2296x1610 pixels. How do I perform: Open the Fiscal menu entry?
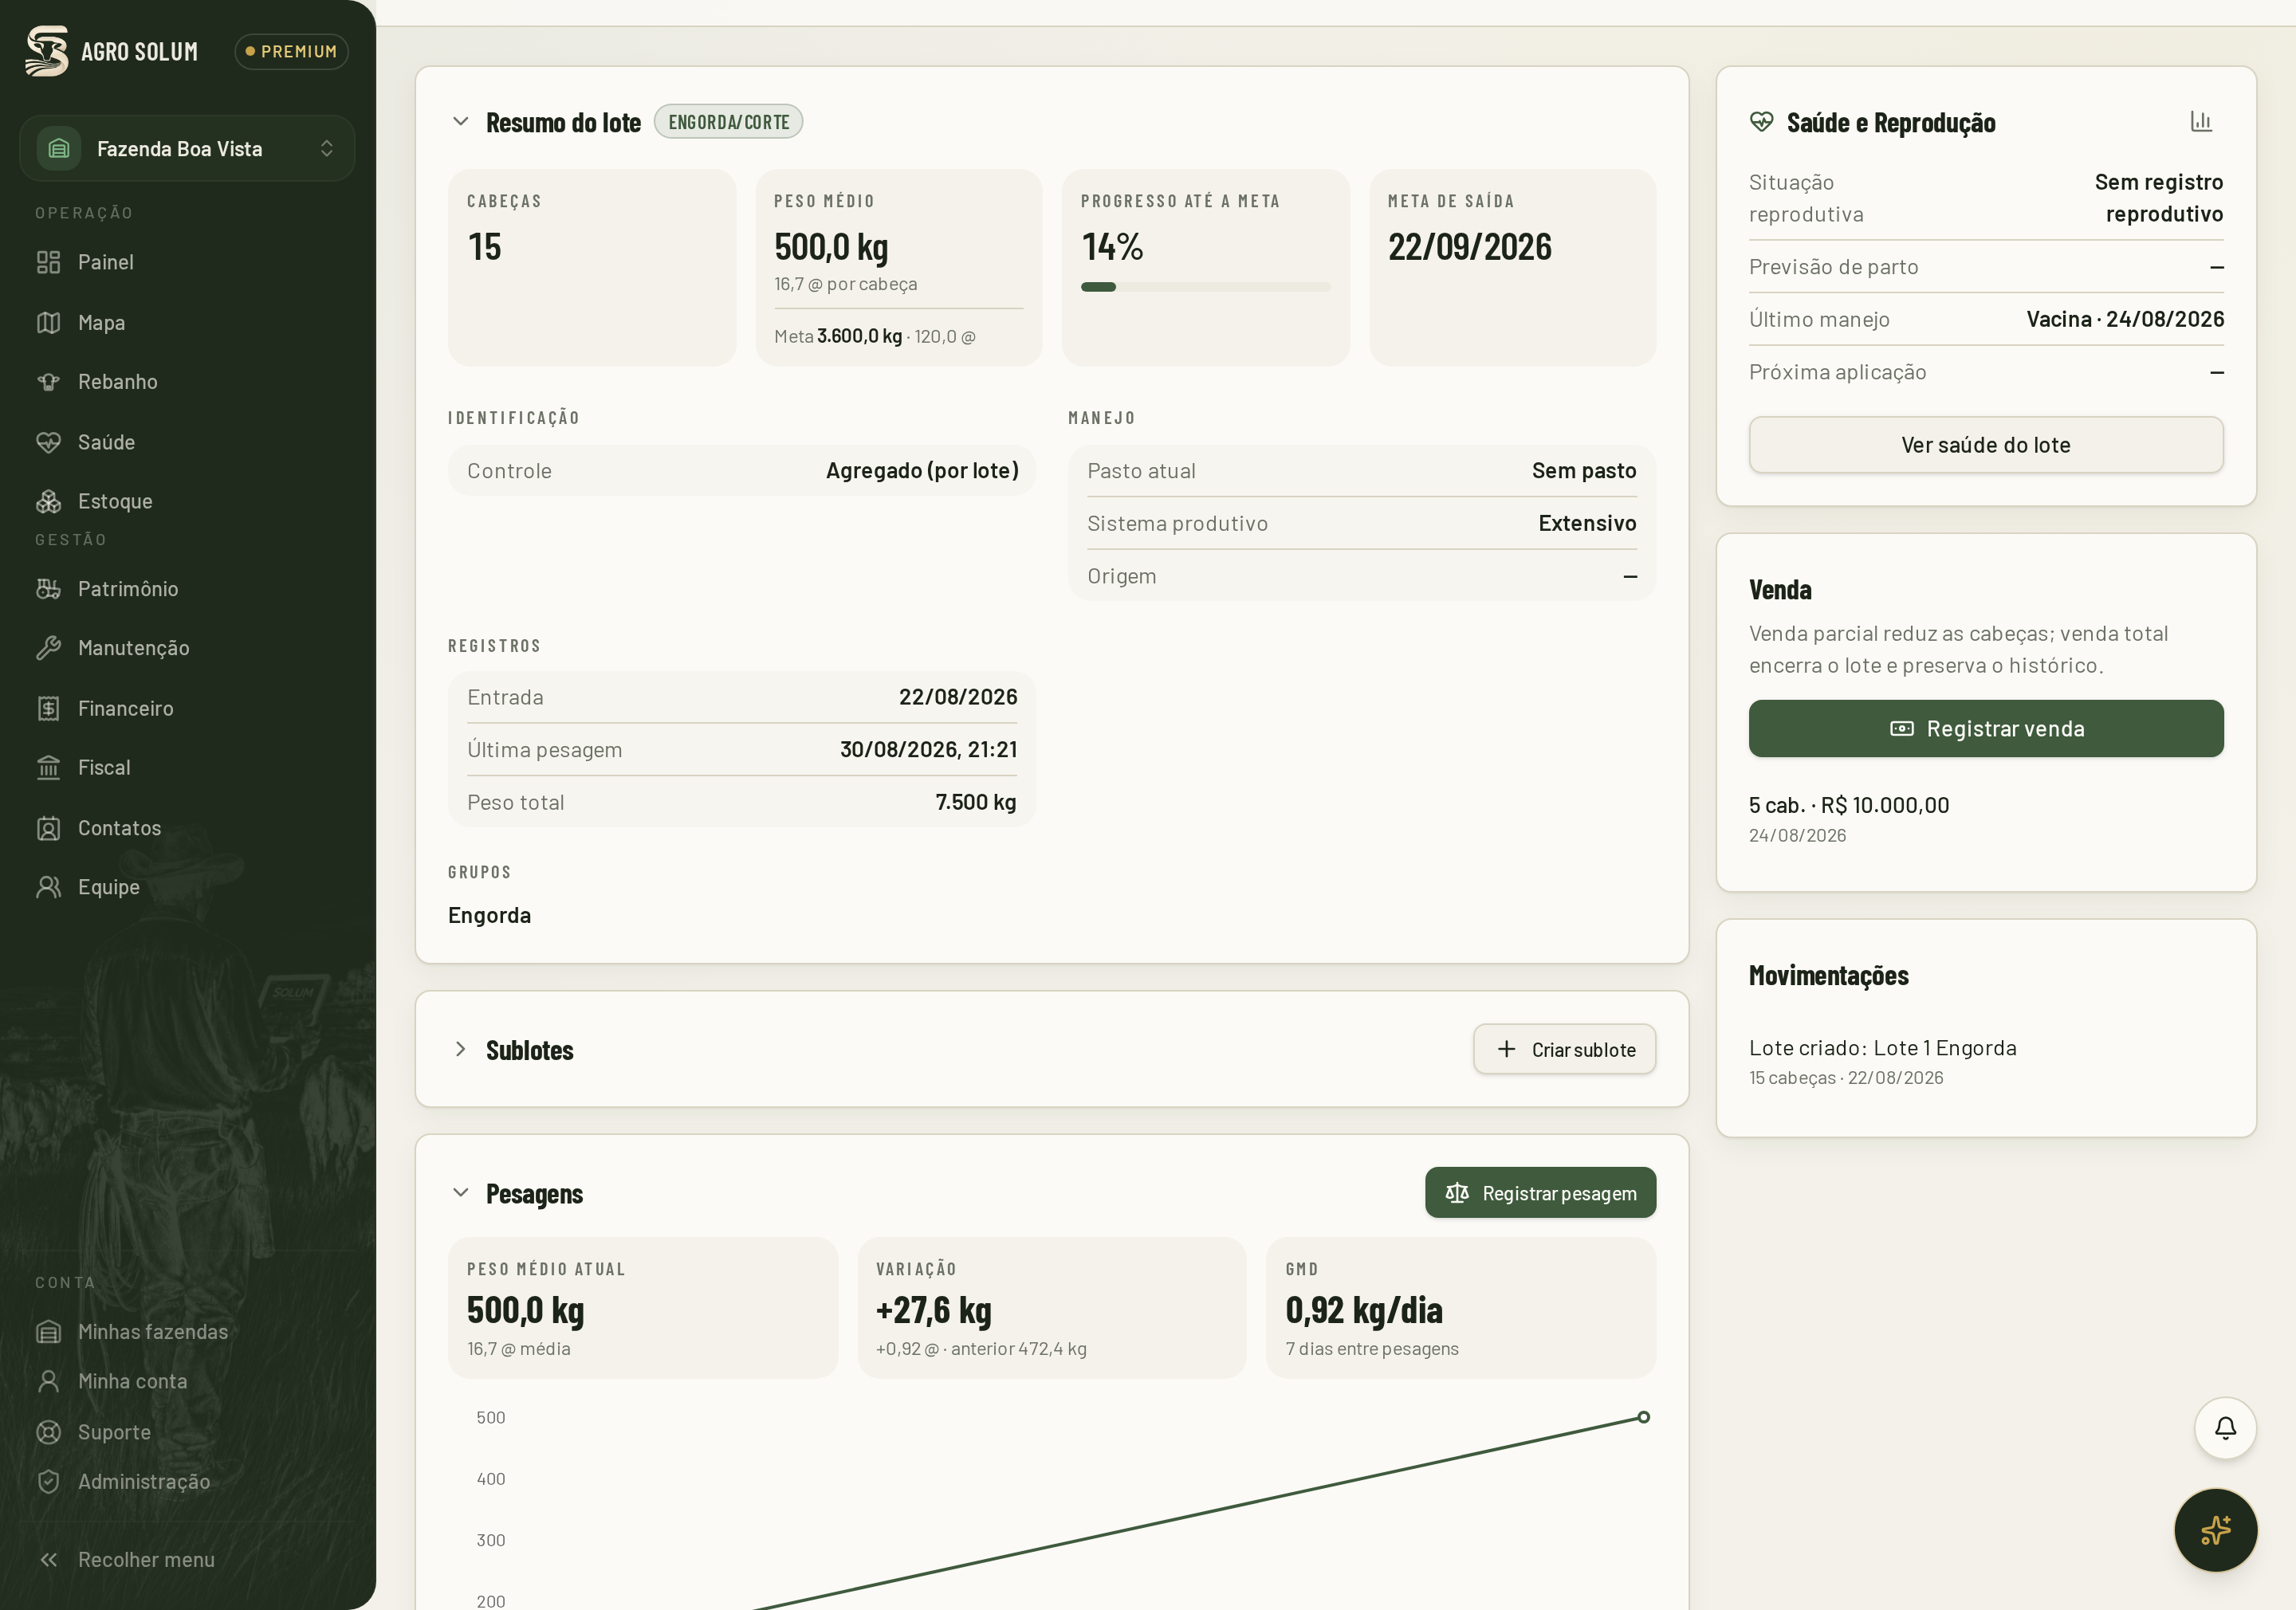(x=187, y=767)
